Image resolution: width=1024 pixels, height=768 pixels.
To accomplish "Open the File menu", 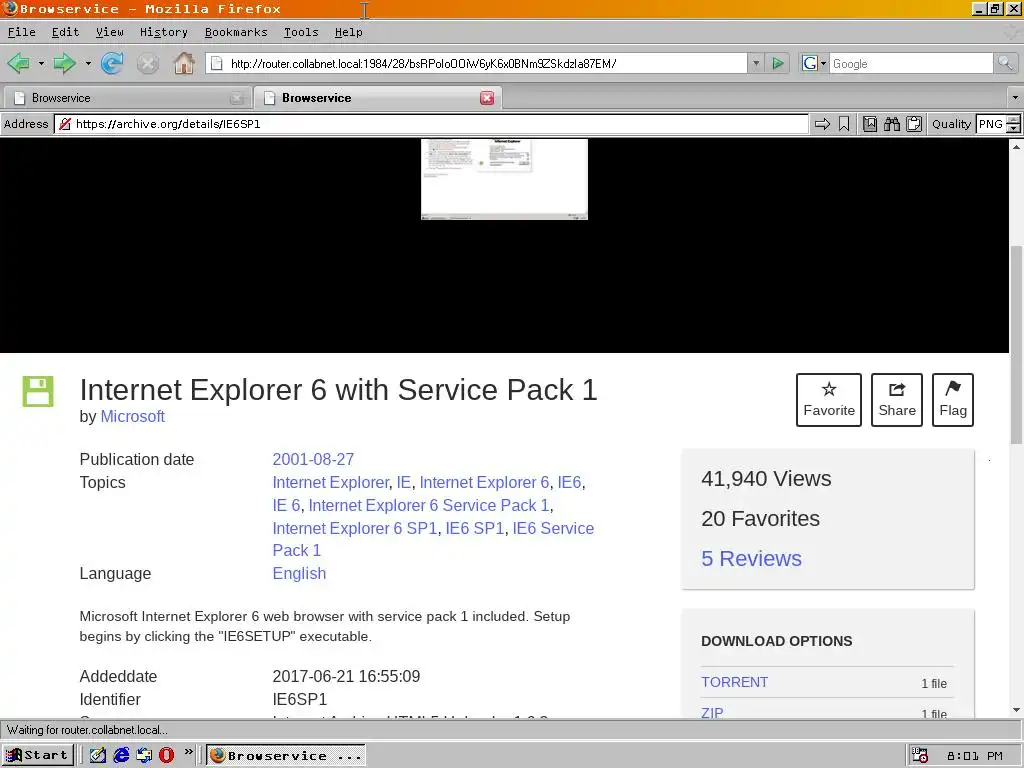I will [22, 32].
